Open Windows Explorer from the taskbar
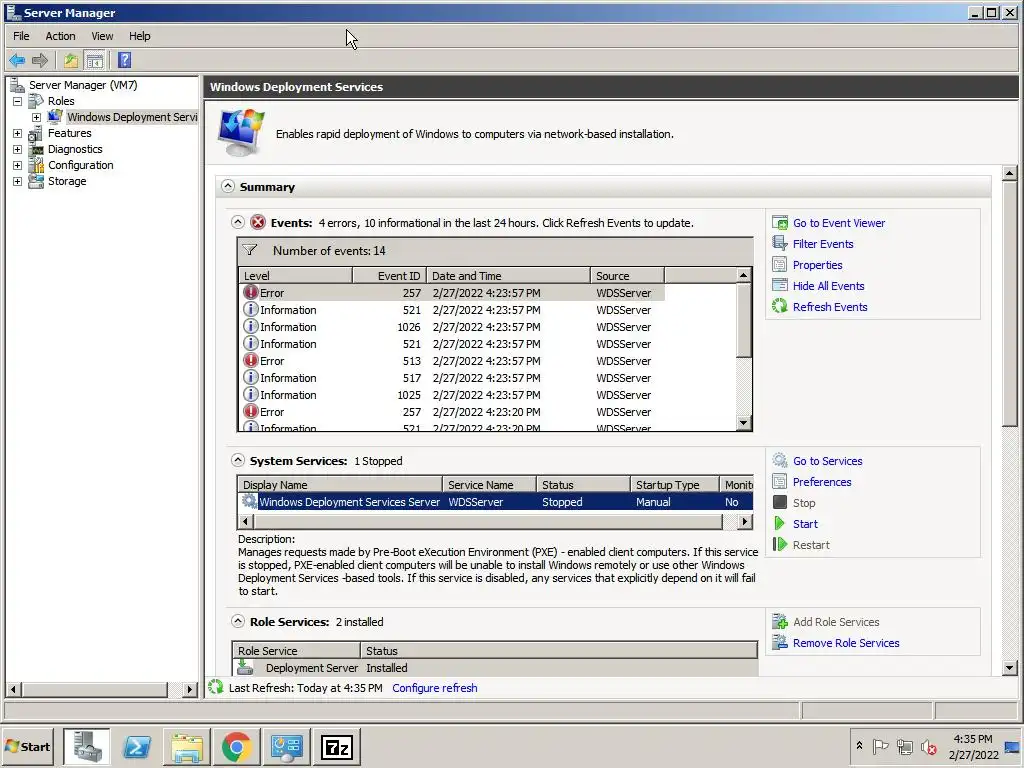 (x=187, y=746)
